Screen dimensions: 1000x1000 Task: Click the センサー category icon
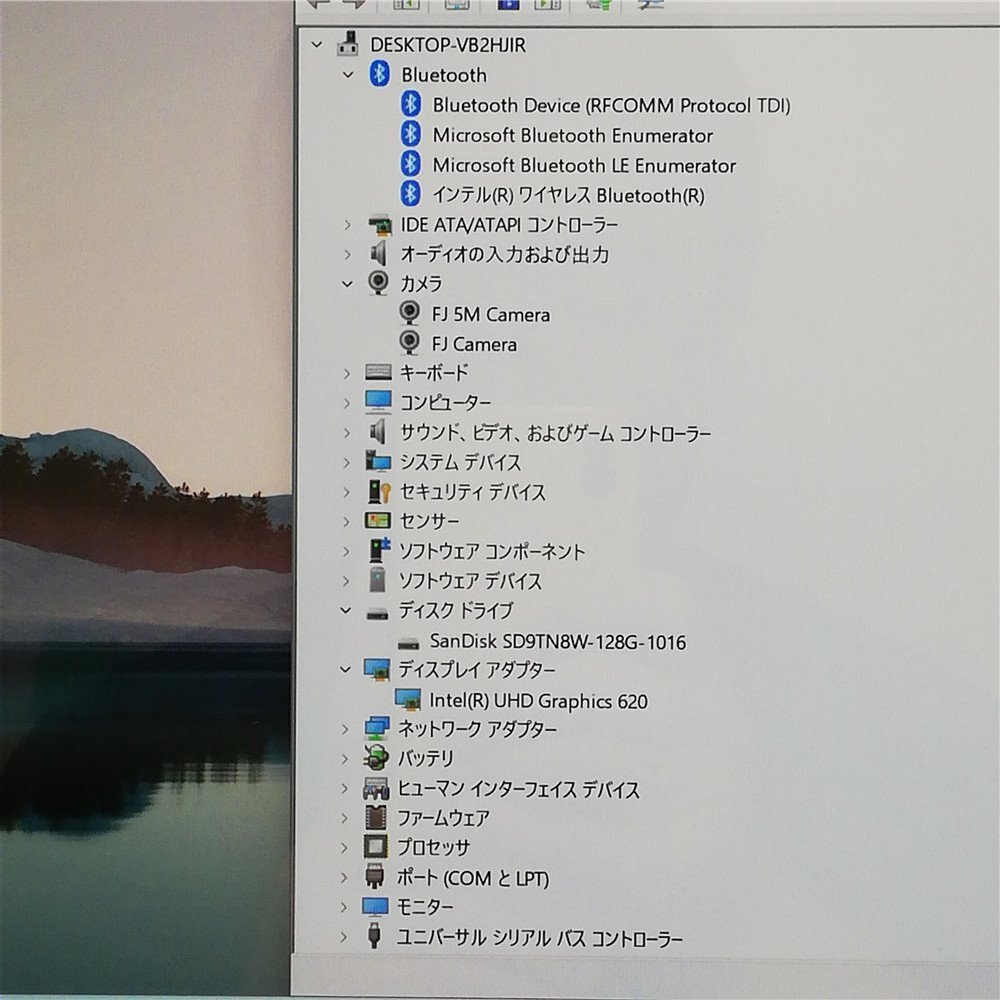coord(378,520)
